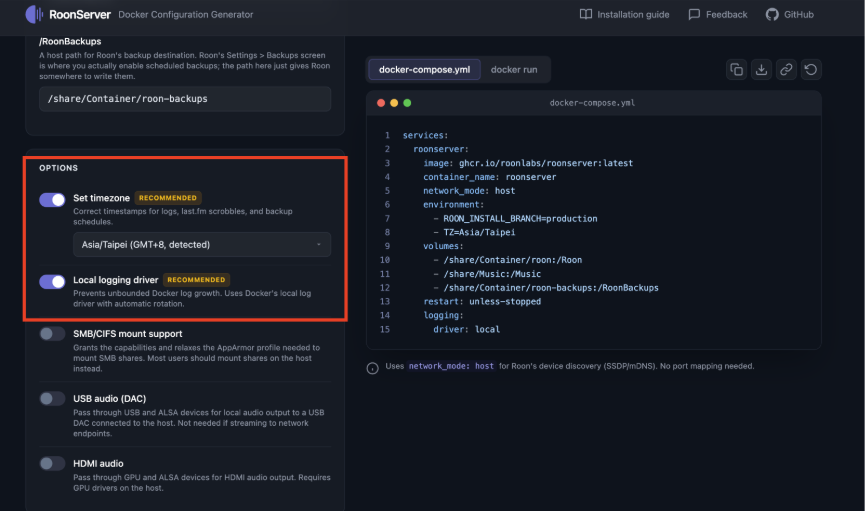The image size is (865, 511).
Task: Click the 'TZ=Asia/Taipei' code line
Action: [x=479, y=232]
